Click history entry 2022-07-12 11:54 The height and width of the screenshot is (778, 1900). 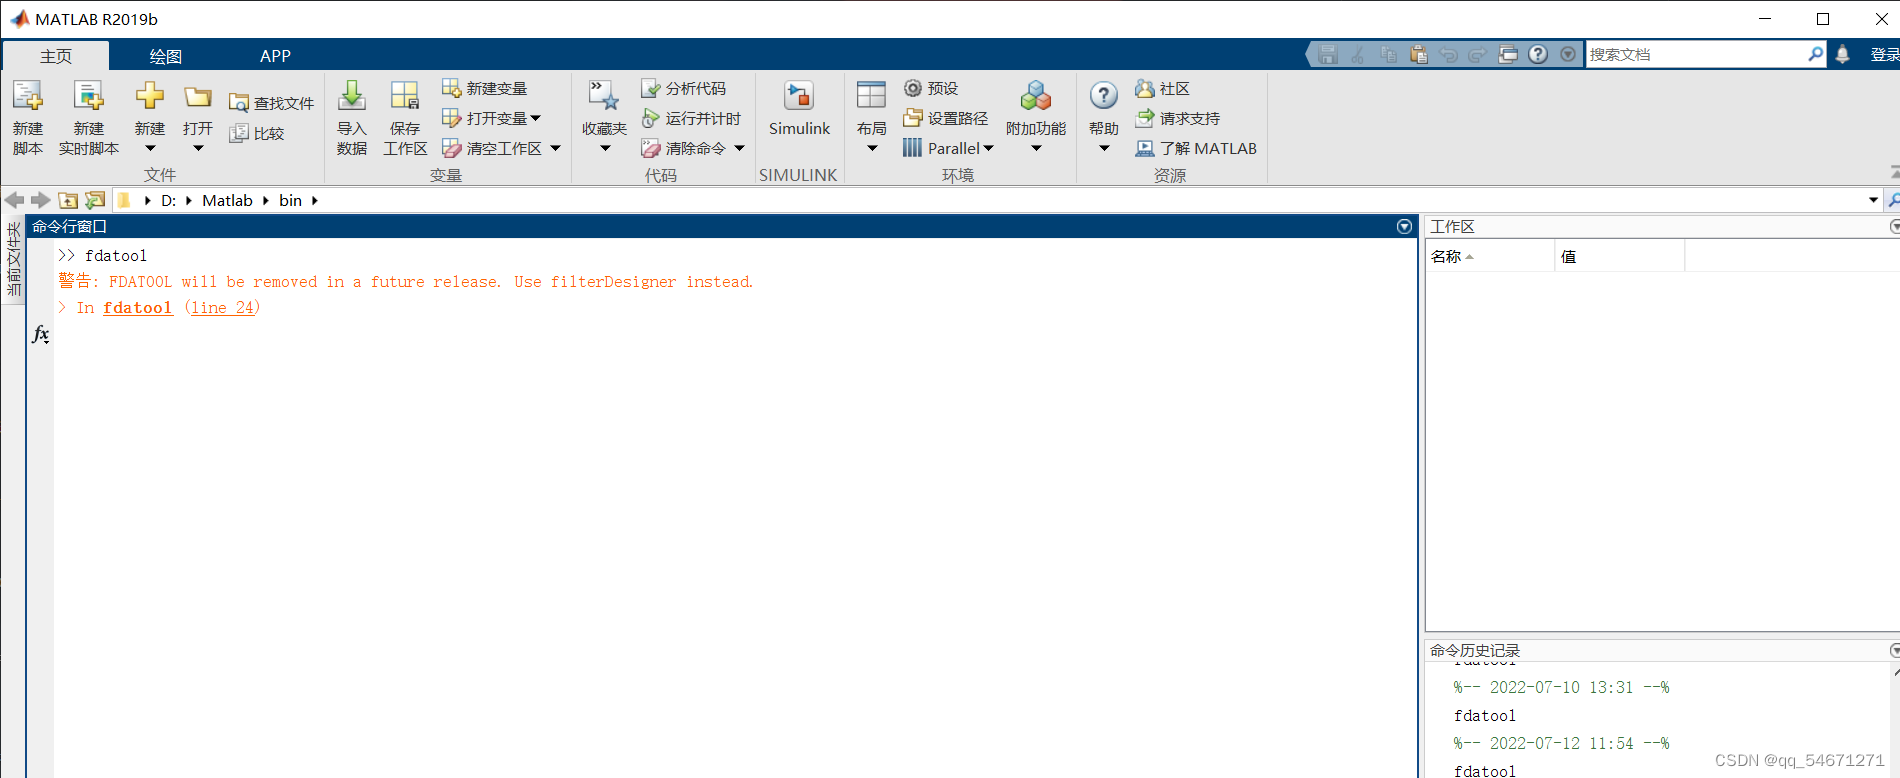[x=1561, y=744]
